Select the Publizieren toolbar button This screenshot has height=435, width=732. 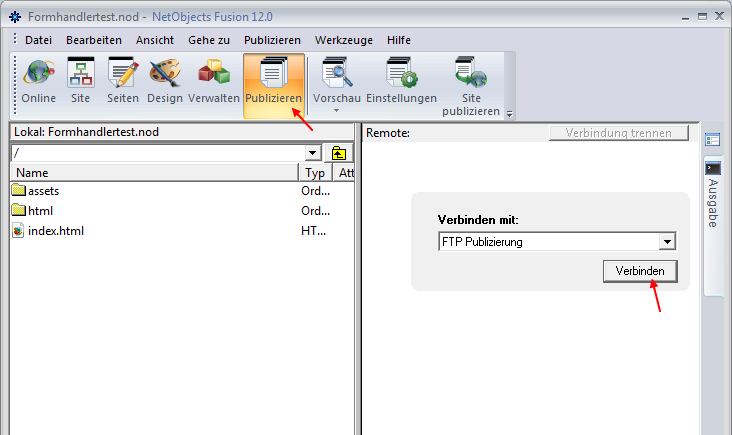coord(274,85)
